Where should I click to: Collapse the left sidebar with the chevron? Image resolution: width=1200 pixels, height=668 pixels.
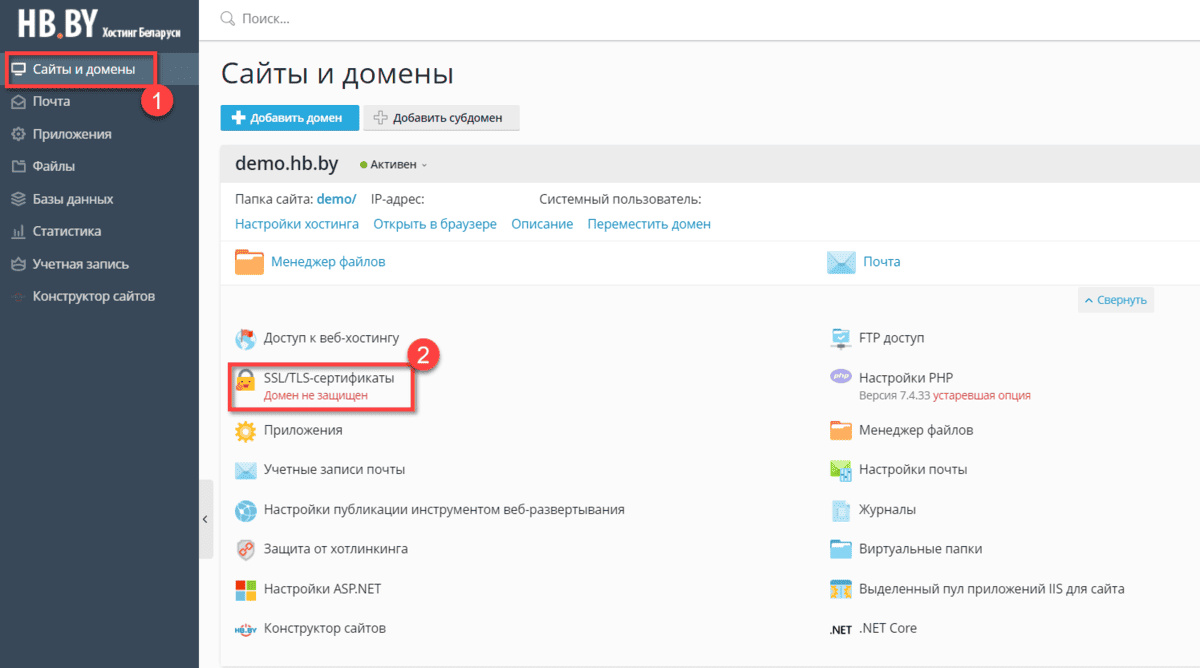[205, 519]
